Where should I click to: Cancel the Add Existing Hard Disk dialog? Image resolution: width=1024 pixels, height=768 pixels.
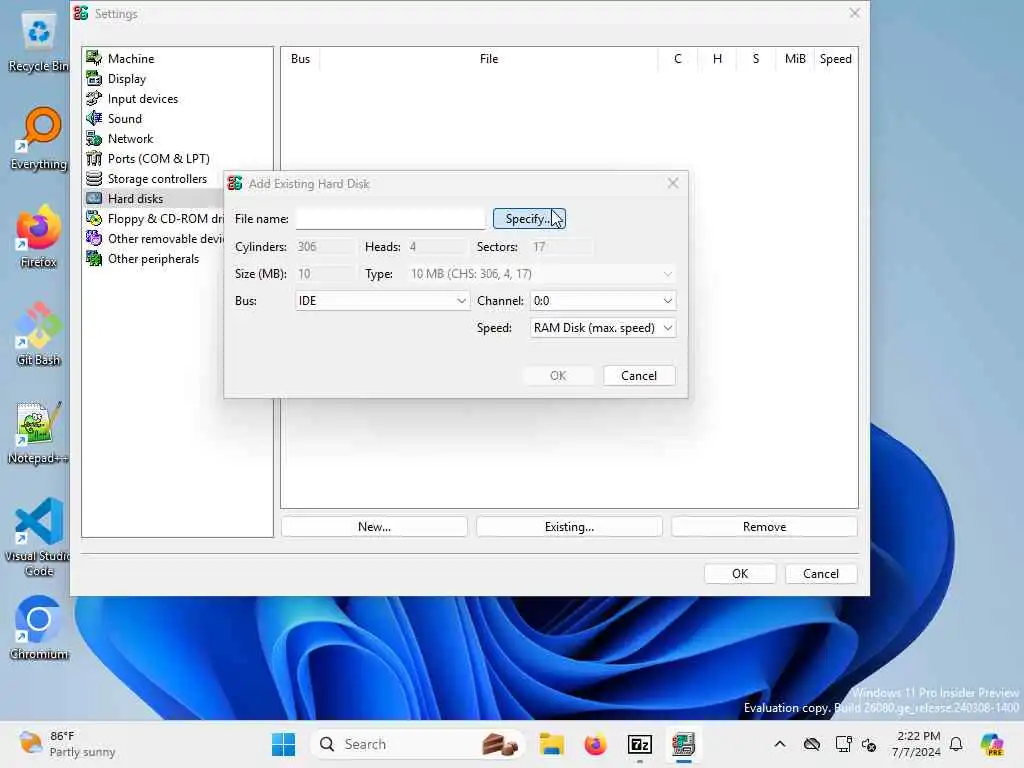tap(639, 376)
